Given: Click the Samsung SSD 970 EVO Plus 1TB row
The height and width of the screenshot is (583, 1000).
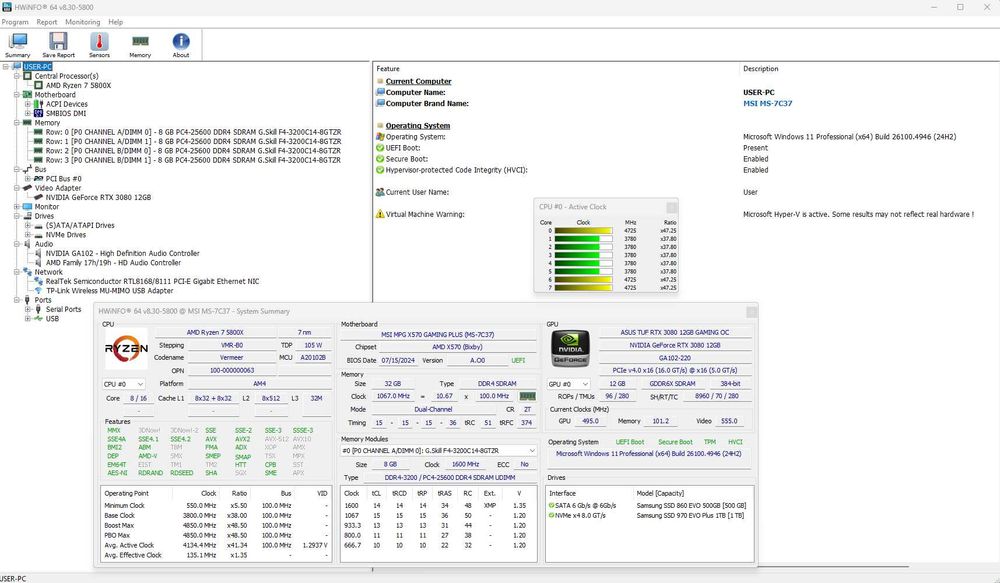Looking at the screenshot, I should (649, 515).
